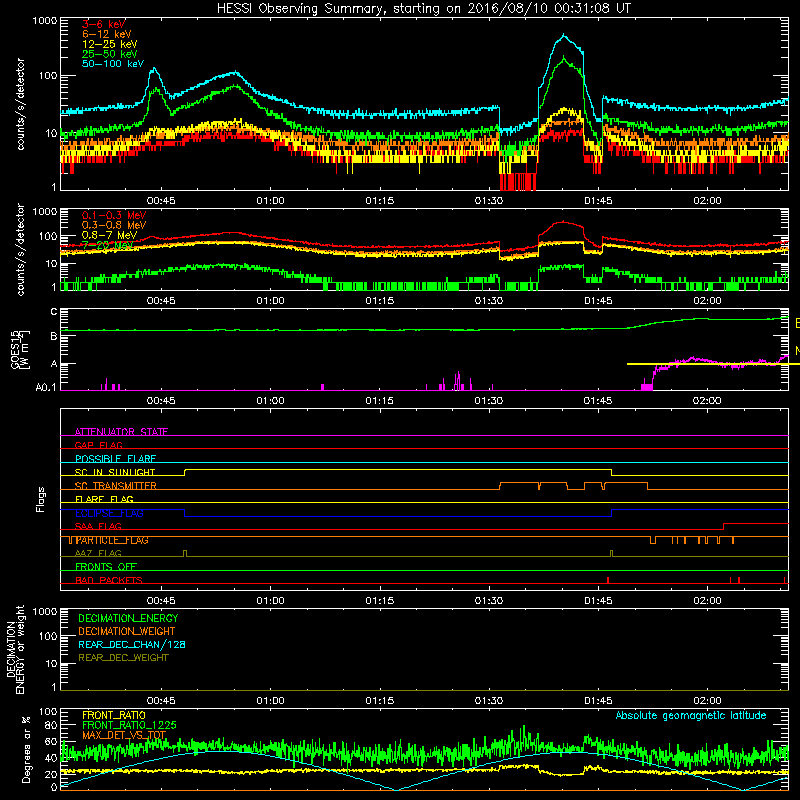Viewport: 800px width, 800px height.
Task: Click the 0.8-7 MeV legend label
Action: pyautogui.click(x=109, y=235)
